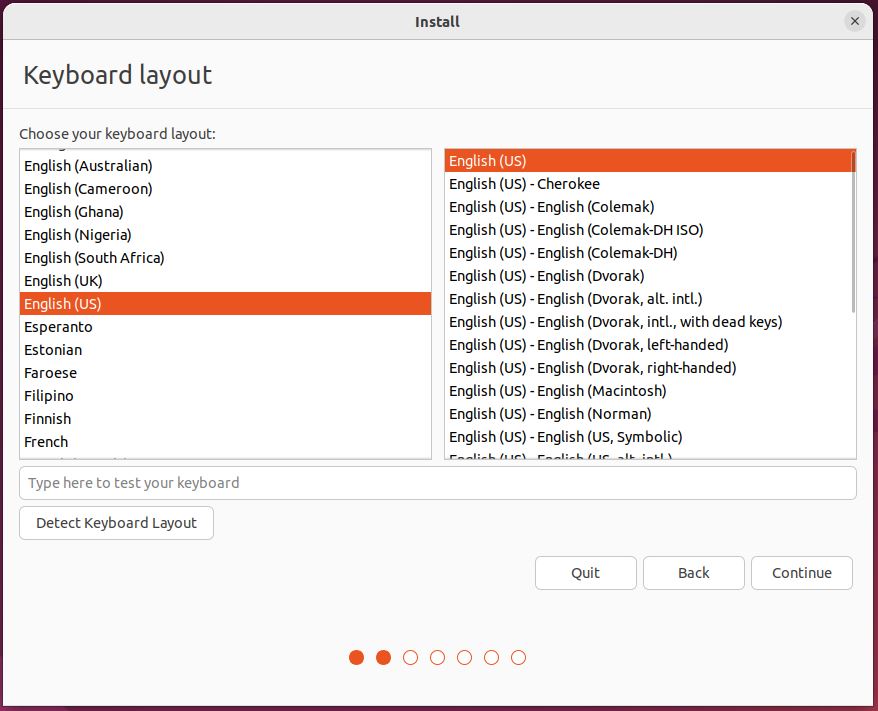Select English (Norman) variant
Viewport: 878px width, 711px height.
550,414
